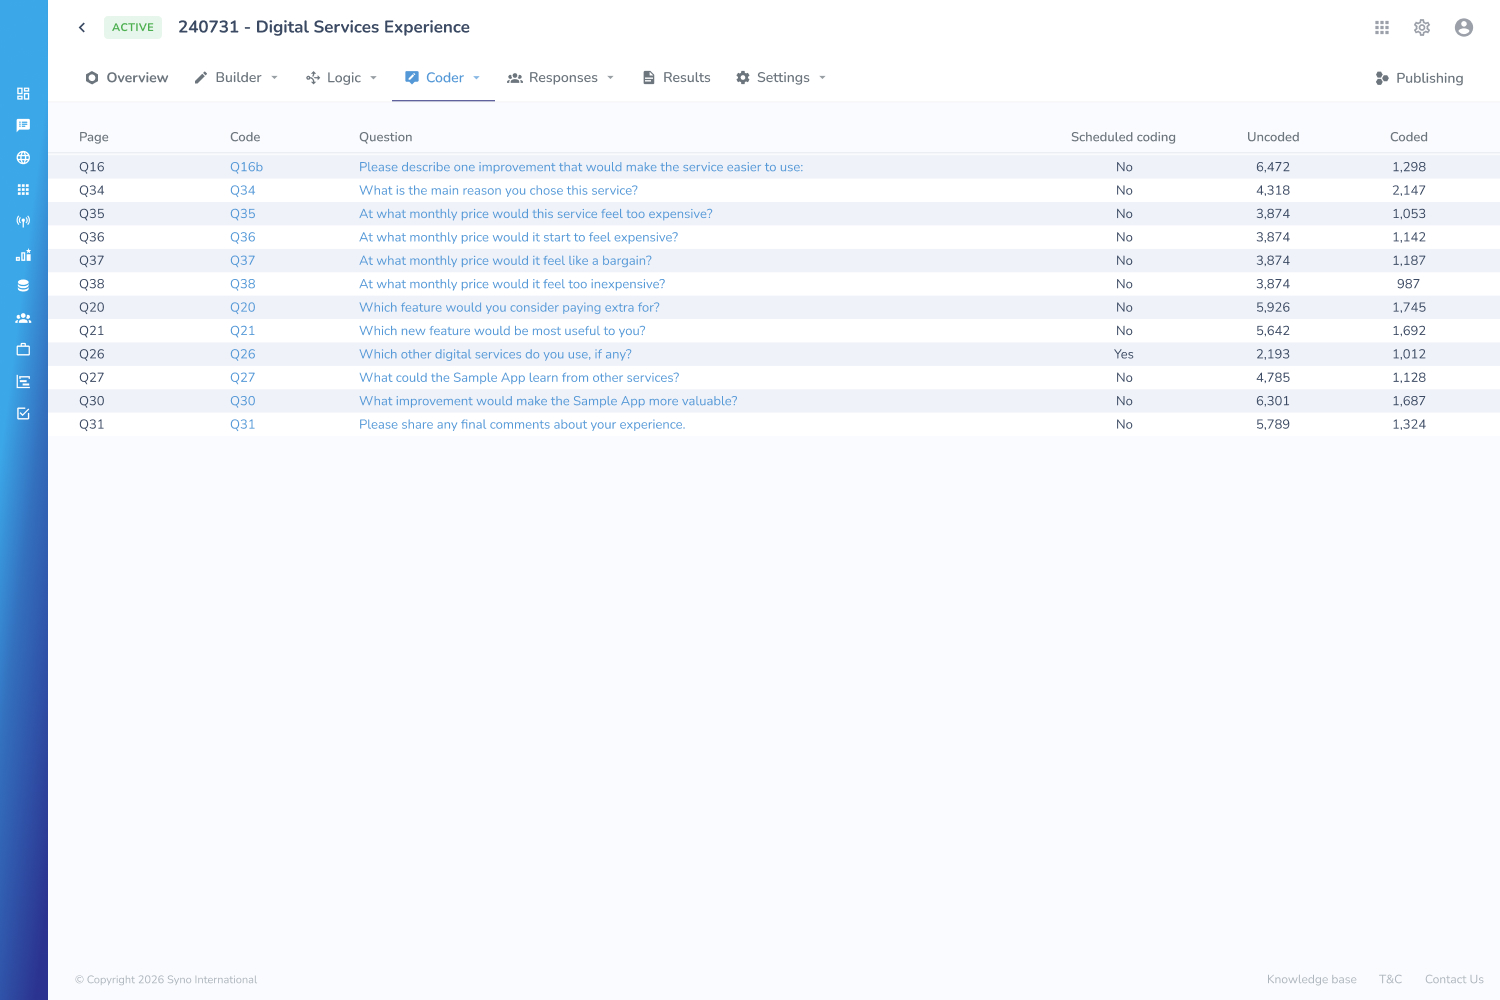Click the grid icon in sidebar

tap(23, 190)
